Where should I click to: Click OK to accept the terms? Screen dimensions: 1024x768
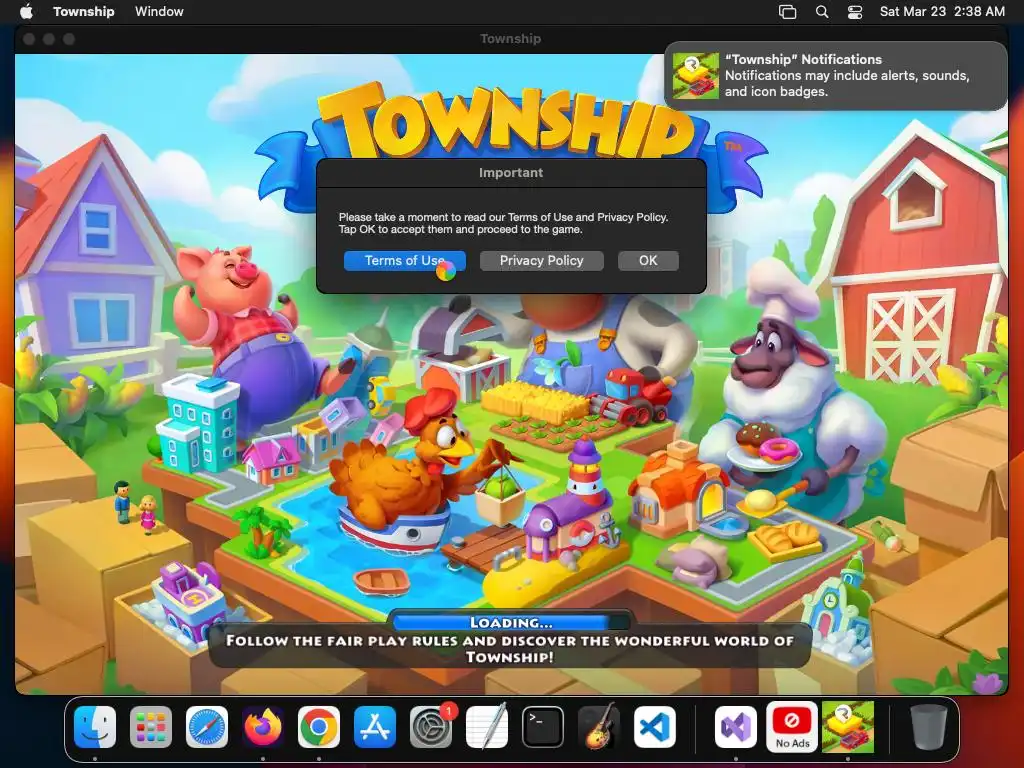pyautogui.click(x=648, y=261)
